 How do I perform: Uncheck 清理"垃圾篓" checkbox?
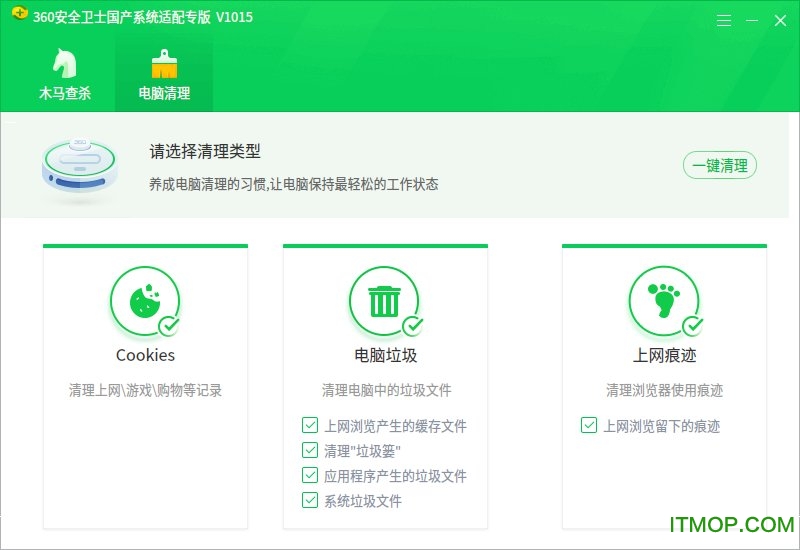(x=310, y=450)
